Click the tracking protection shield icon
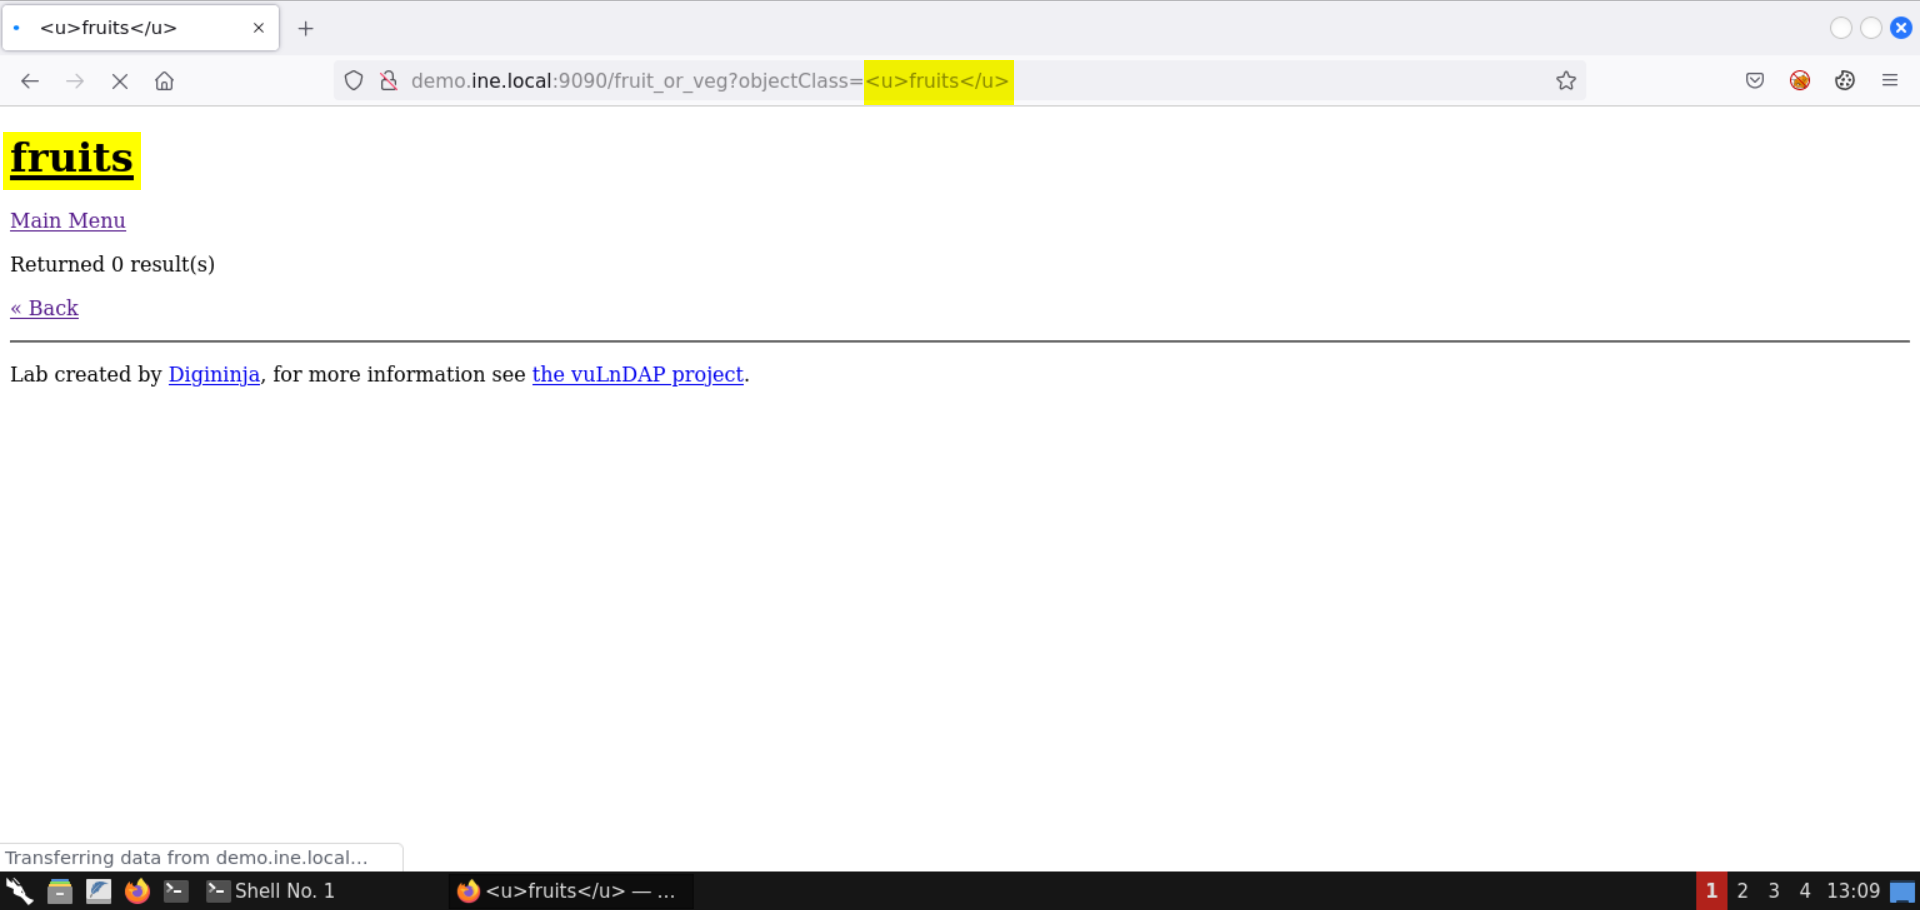 pos(354,81)
